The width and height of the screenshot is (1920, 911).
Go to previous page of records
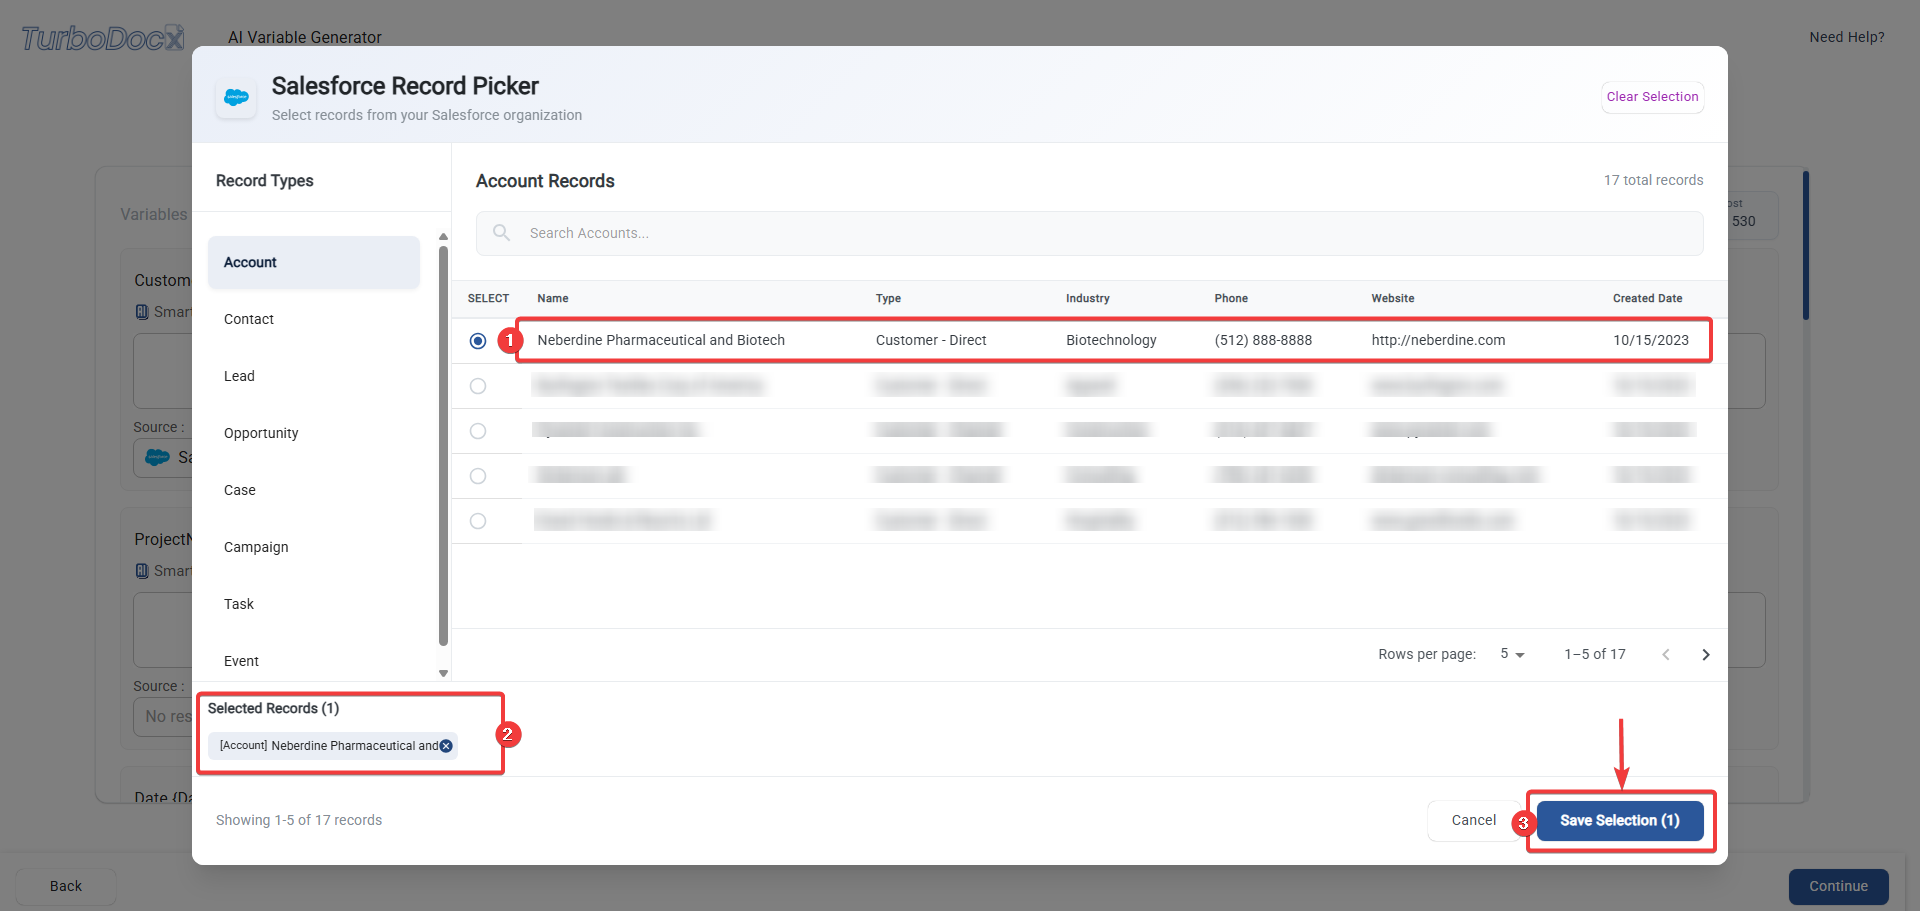(x=1666, y=654)
